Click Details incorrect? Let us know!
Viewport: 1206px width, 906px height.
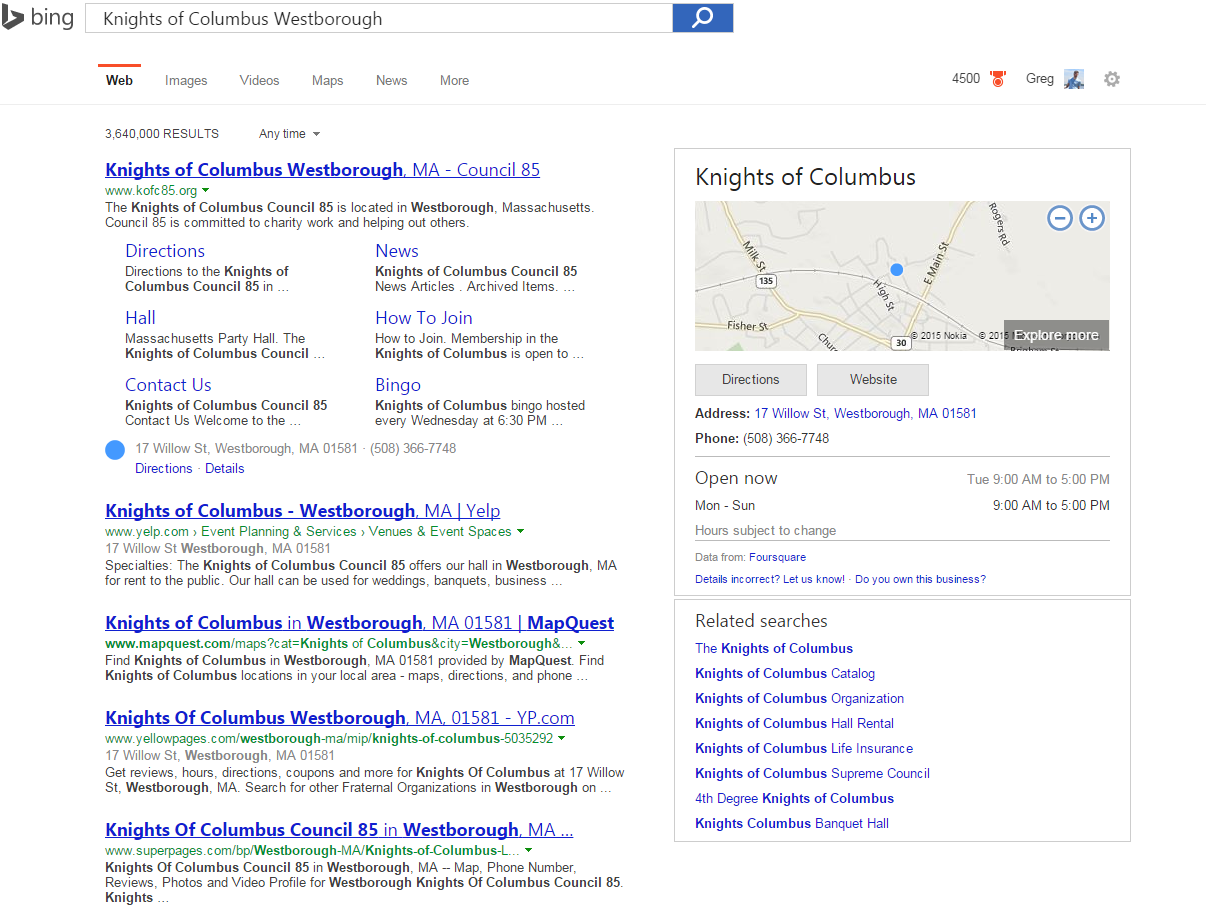(770, 579)
